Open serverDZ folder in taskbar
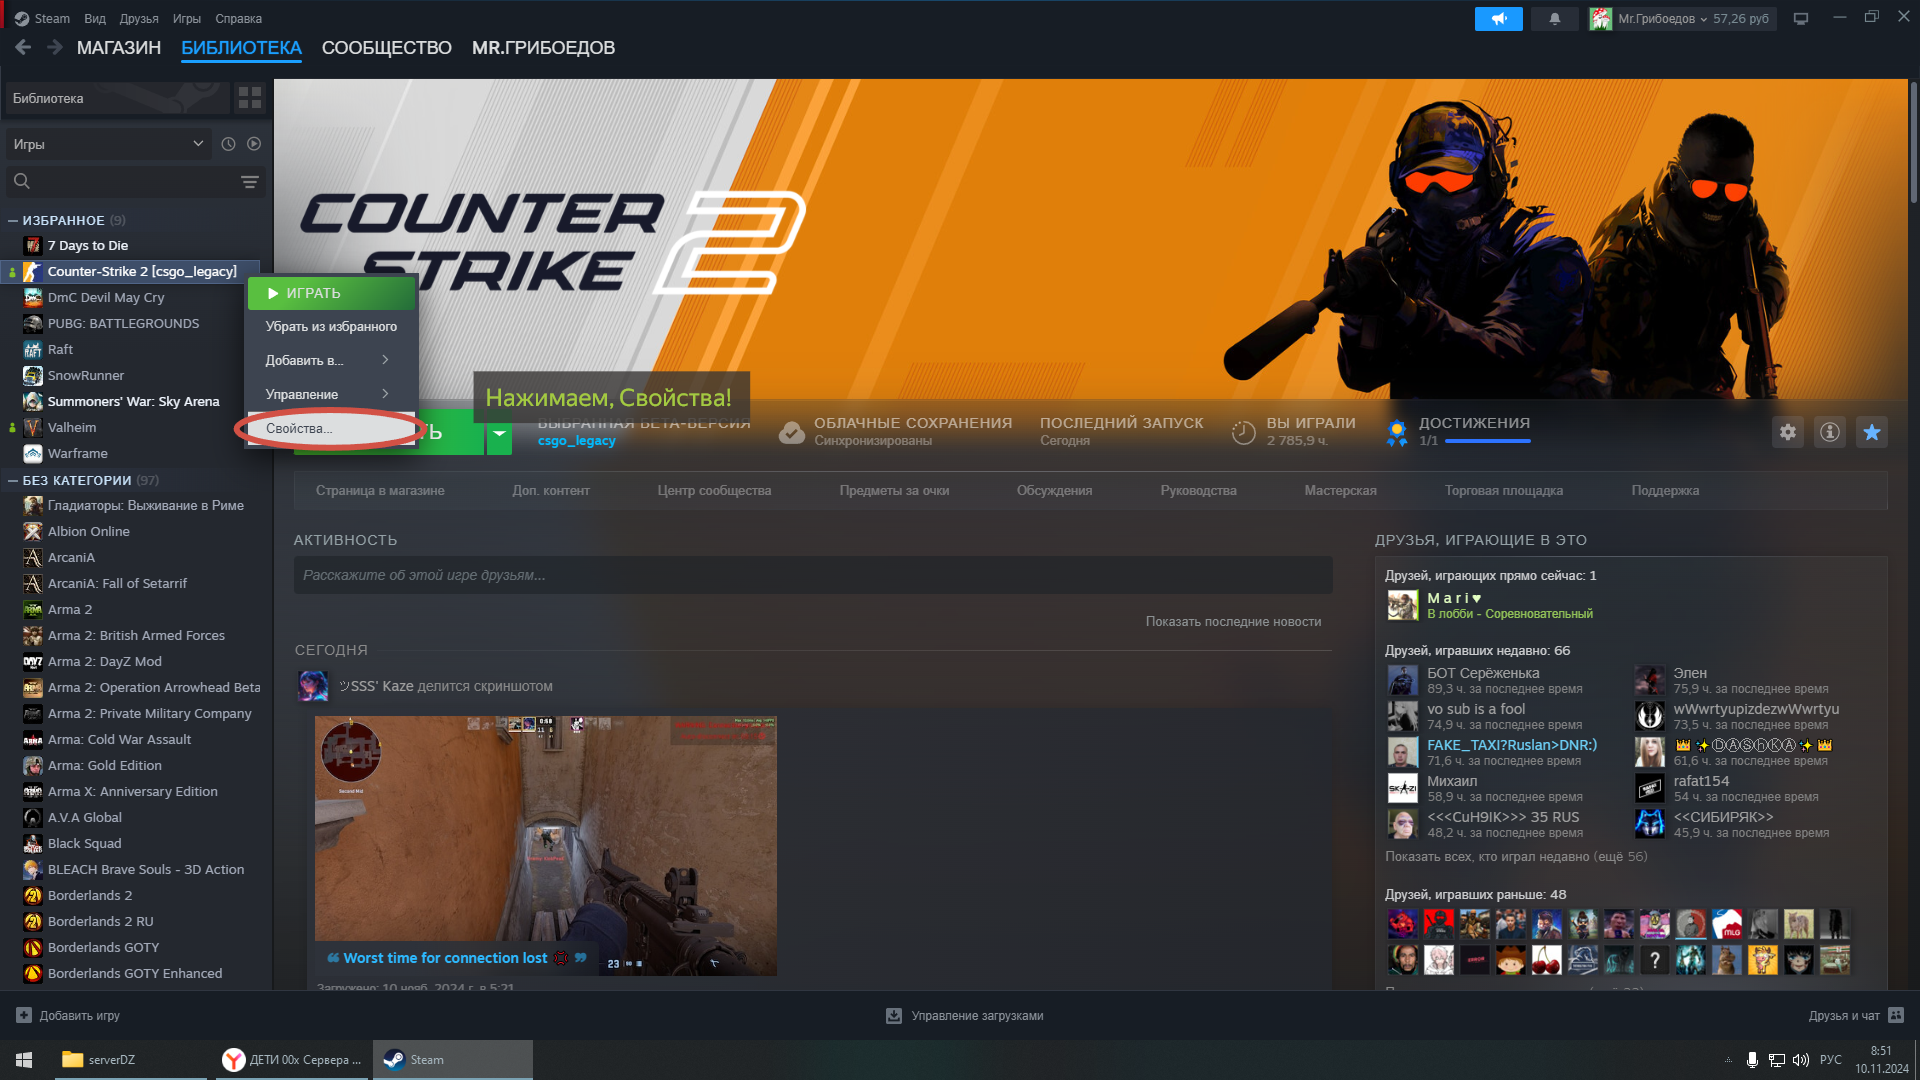Viewport: 1920px width, 1080px height. (130, 1060)
